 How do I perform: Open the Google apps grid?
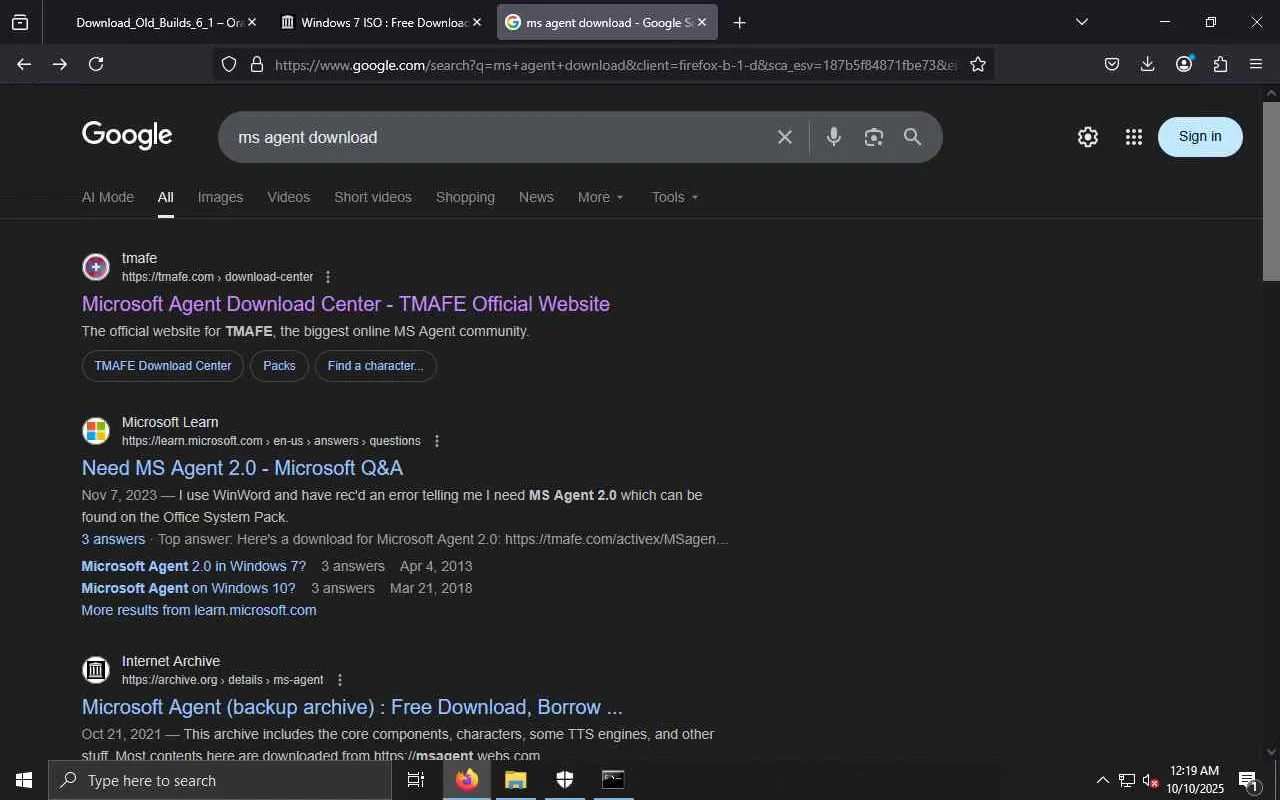(1133, 137)
